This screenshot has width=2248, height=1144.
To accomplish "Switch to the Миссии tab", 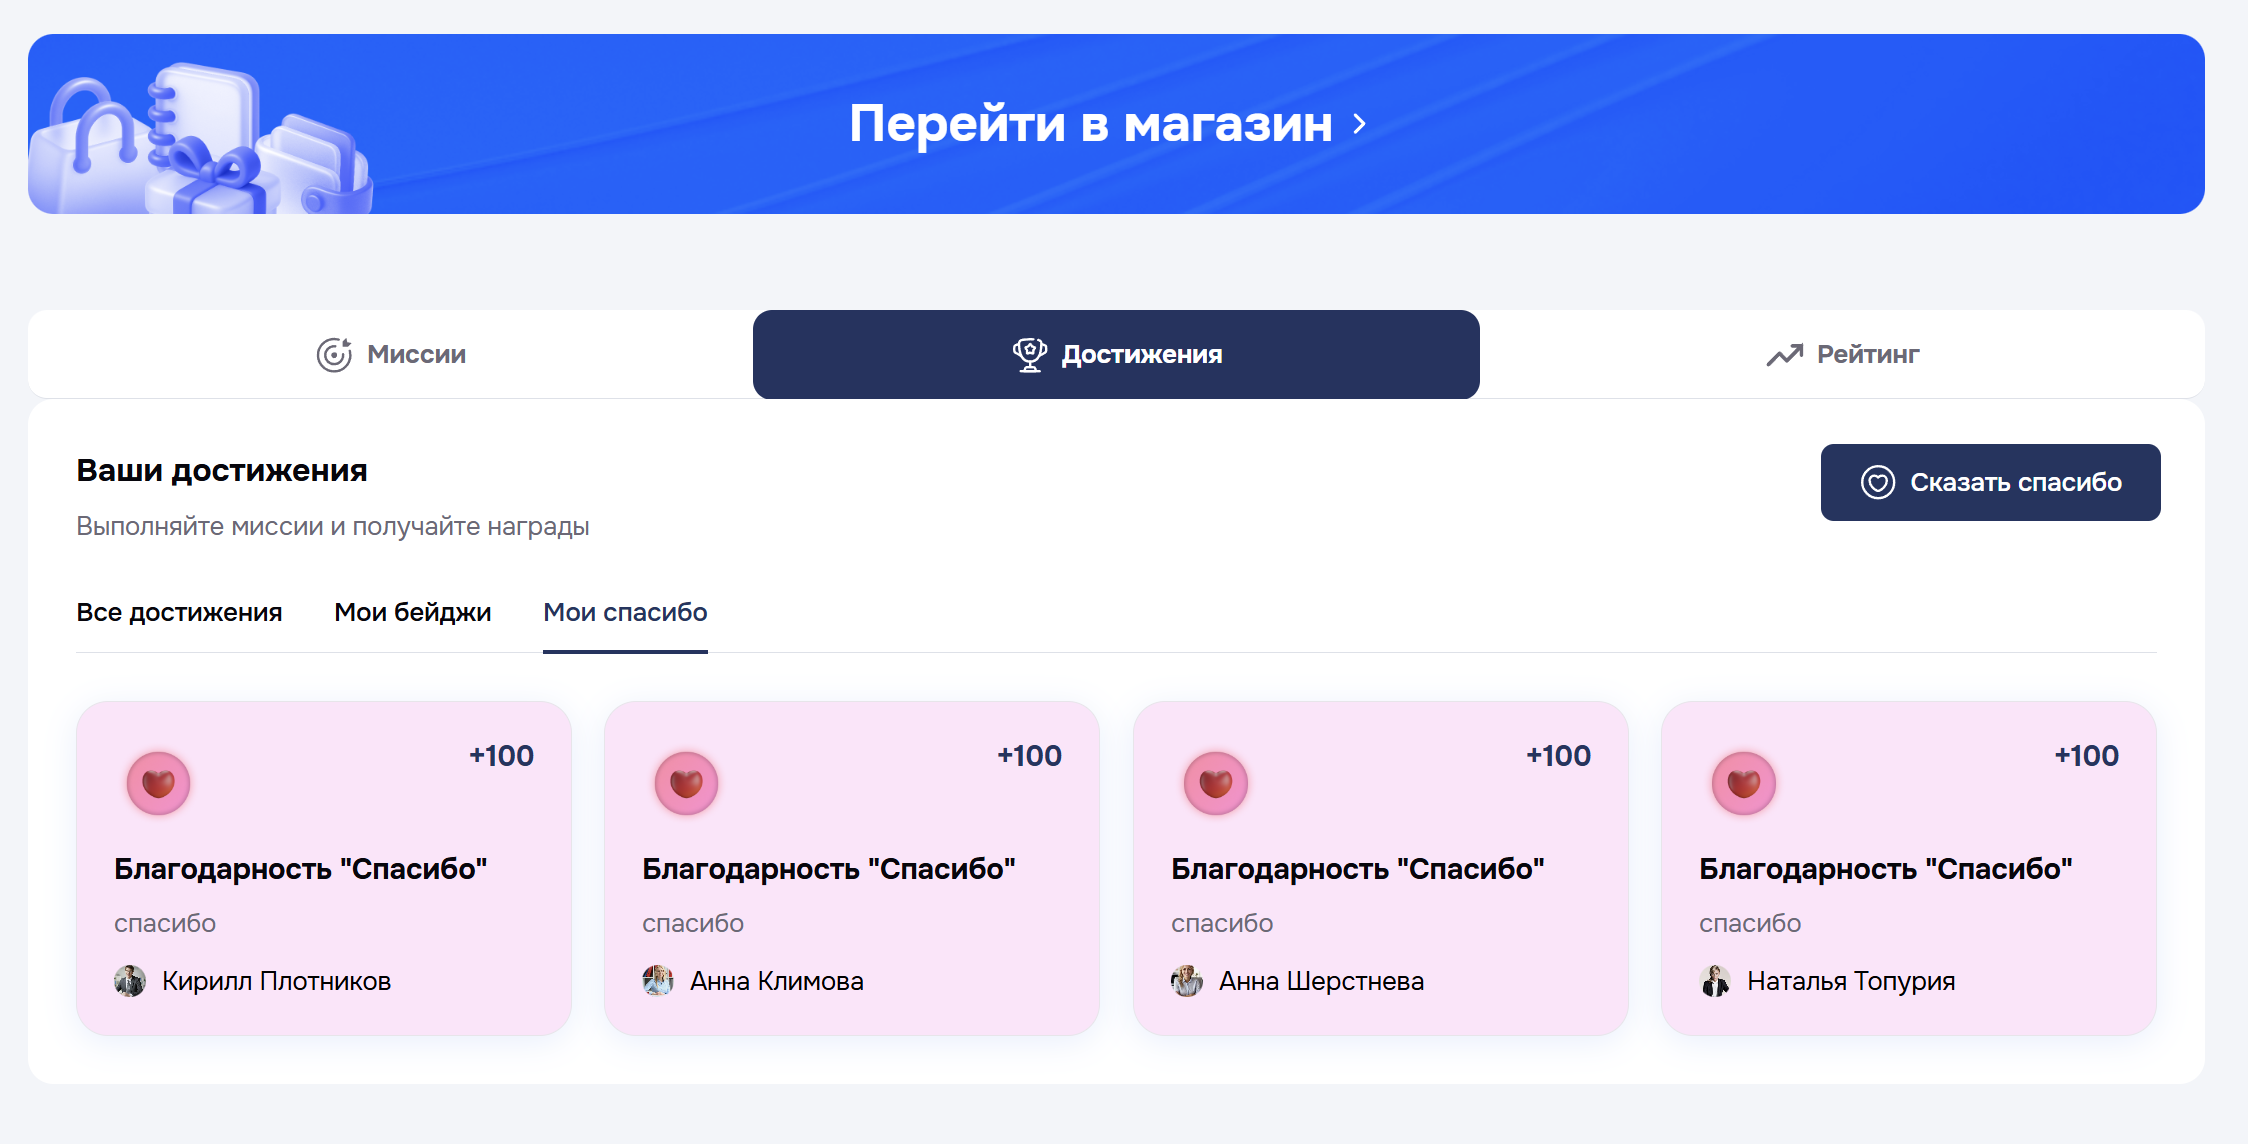I will point(391,355).
